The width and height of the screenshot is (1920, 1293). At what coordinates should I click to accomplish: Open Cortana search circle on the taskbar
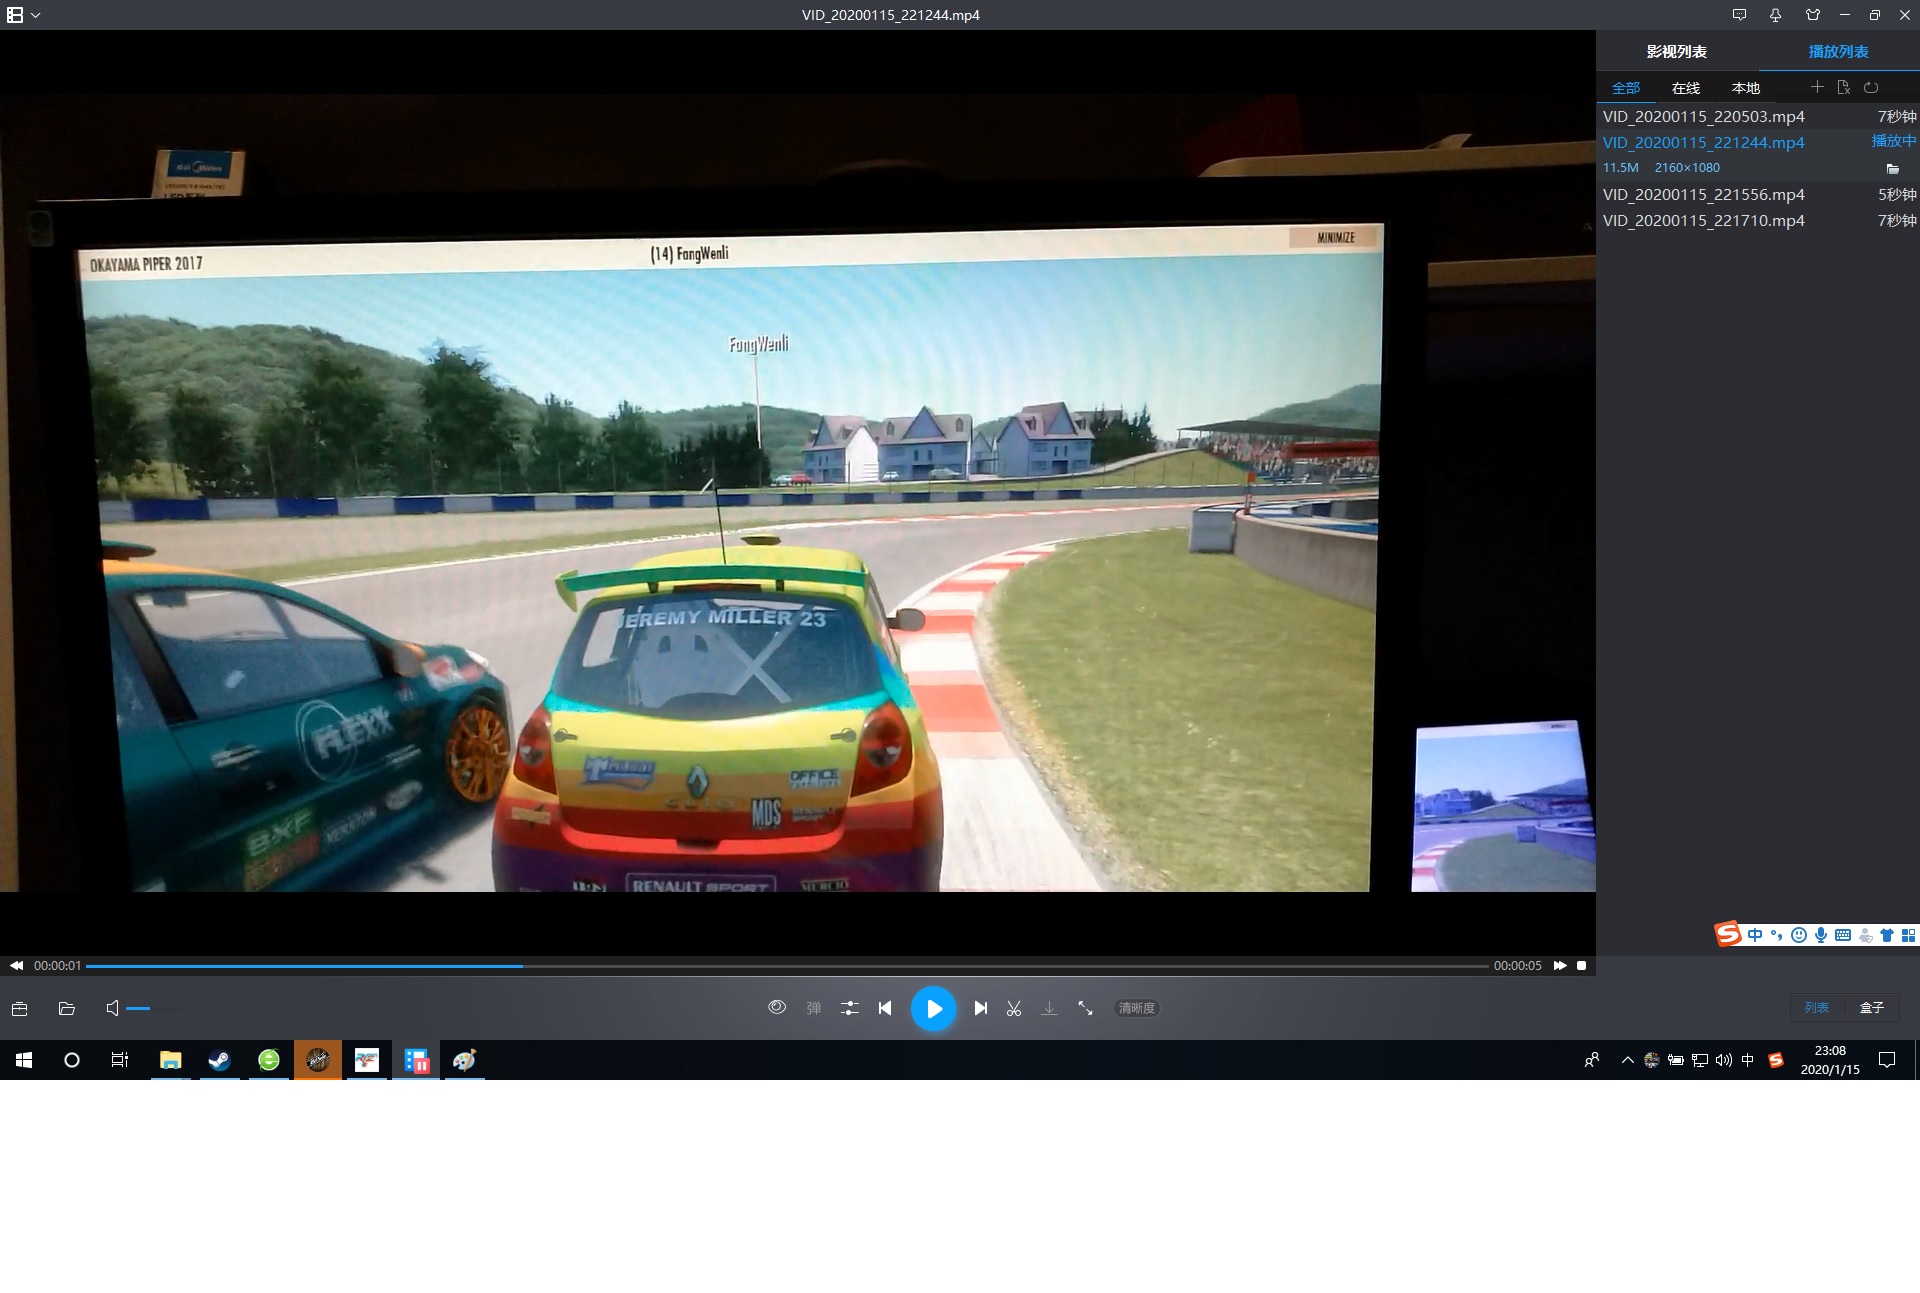pyautogui.click(x=72, y=1060)
